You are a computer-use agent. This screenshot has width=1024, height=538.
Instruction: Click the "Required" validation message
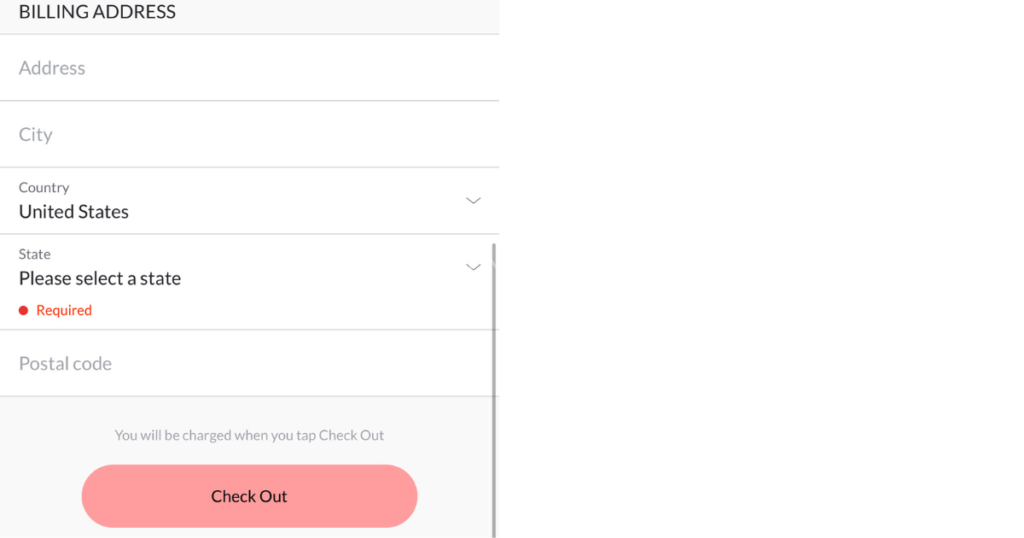point(64,311)
